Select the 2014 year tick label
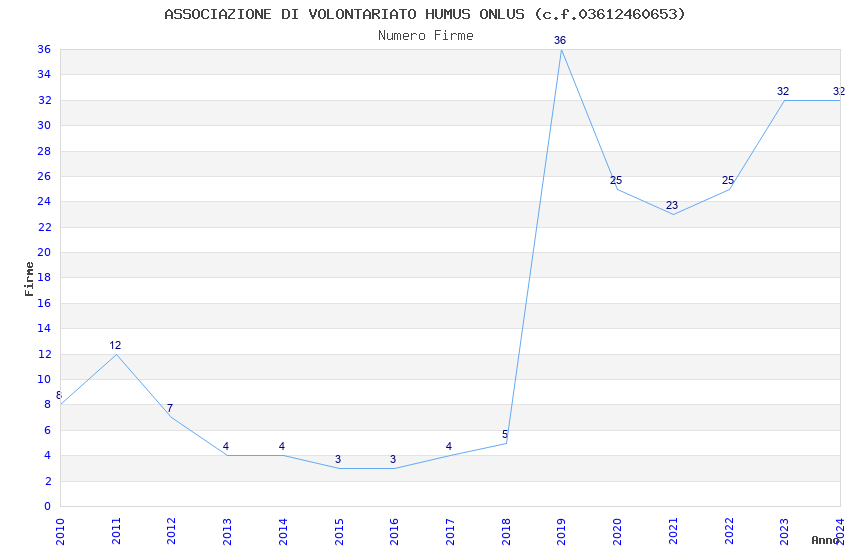The height and width of the screenshot is (550, 850). click(283, 532)
